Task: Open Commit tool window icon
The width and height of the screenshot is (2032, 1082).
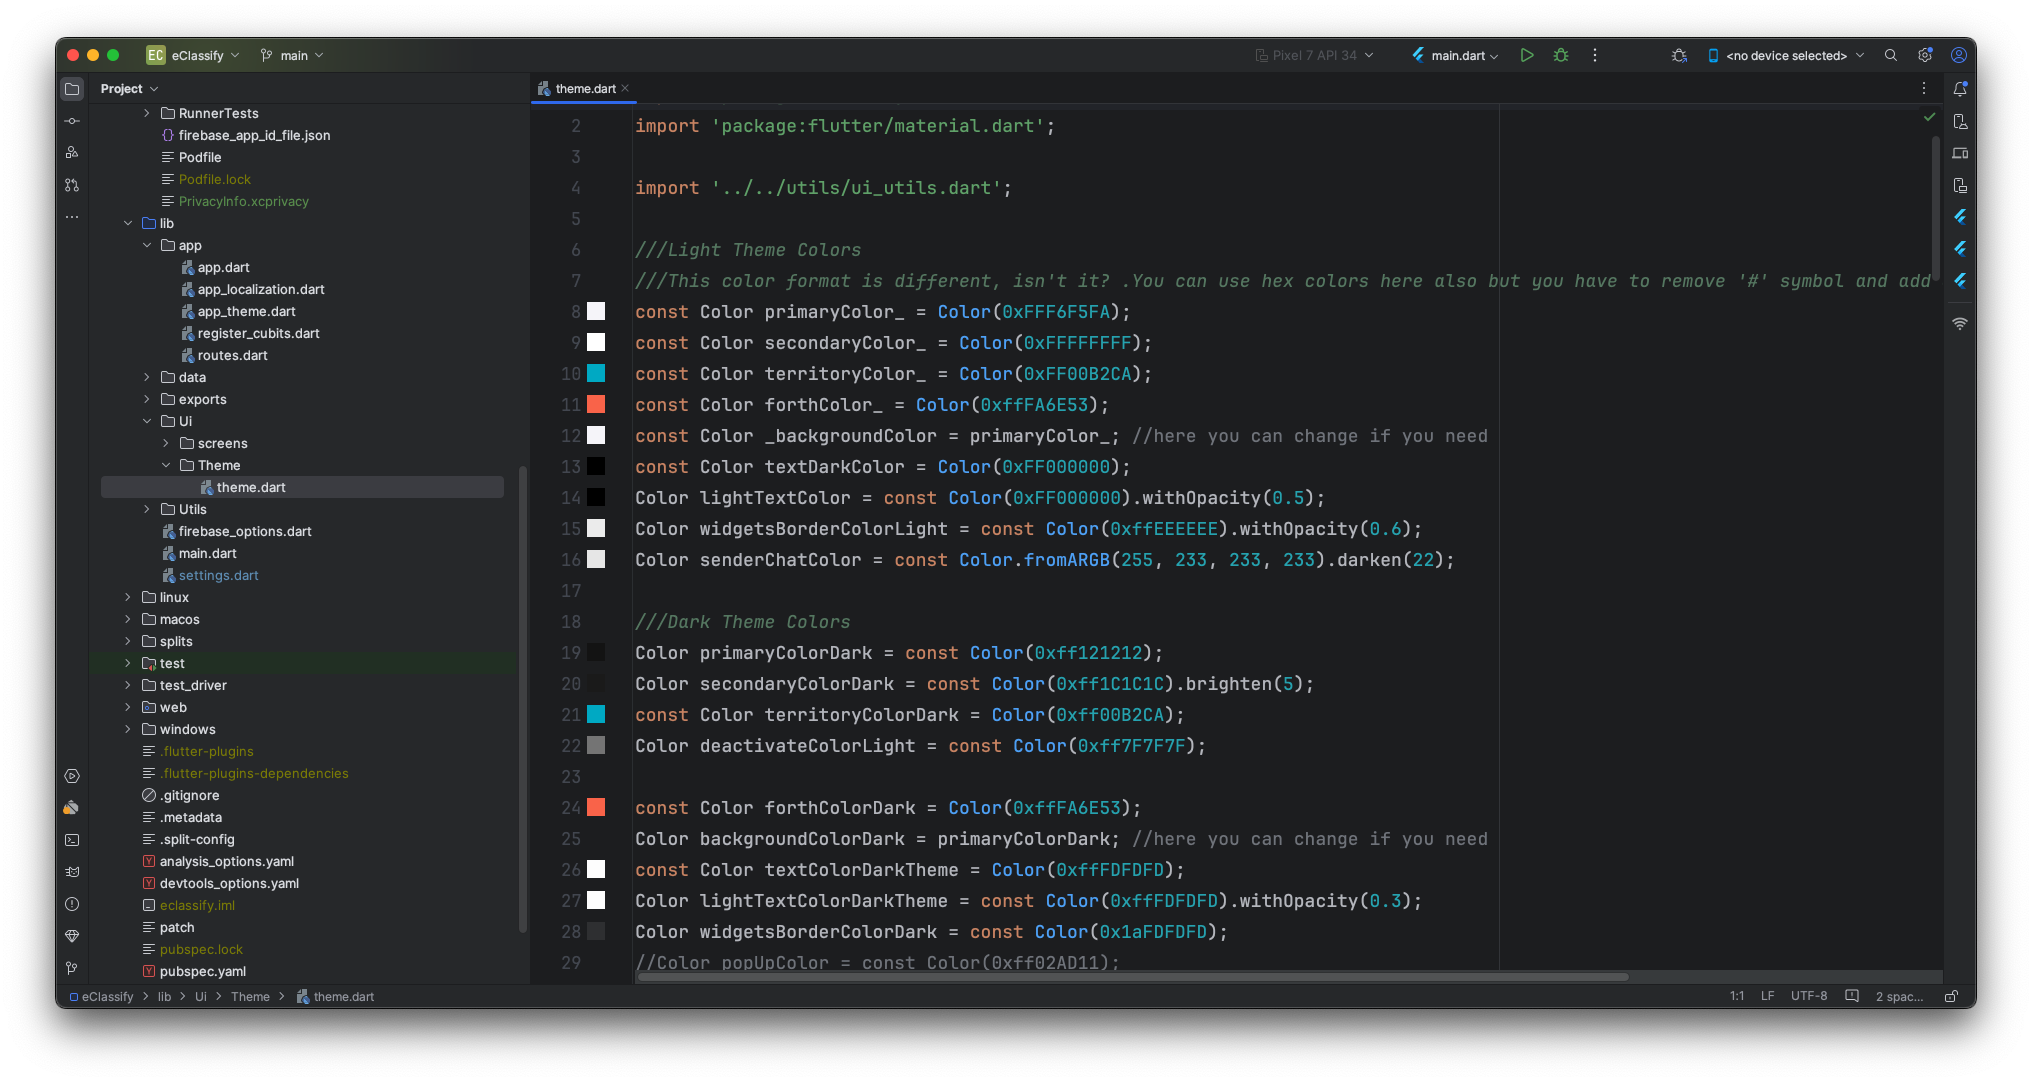Action: tap(72, 121)
